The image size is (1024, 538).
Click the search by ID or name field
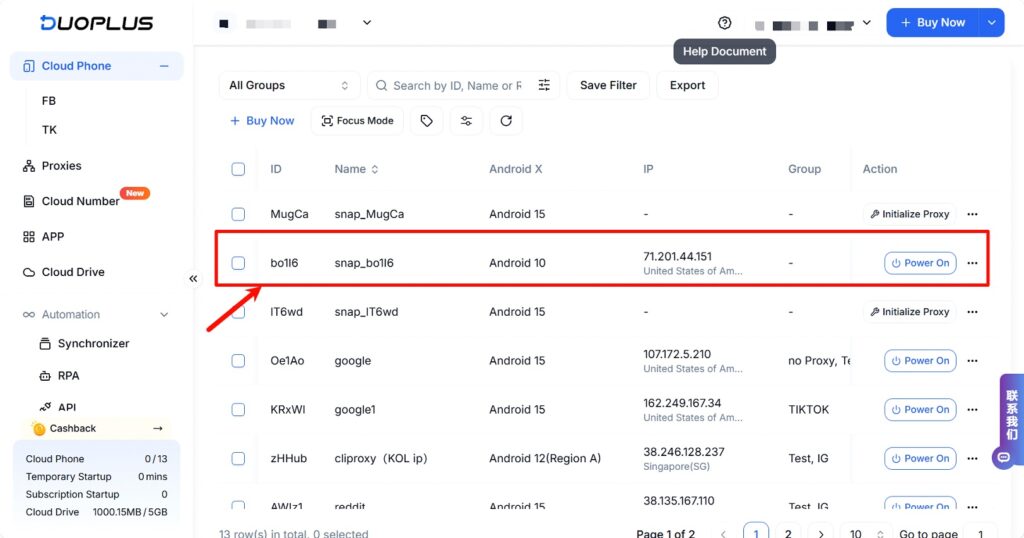pos(456,86)
